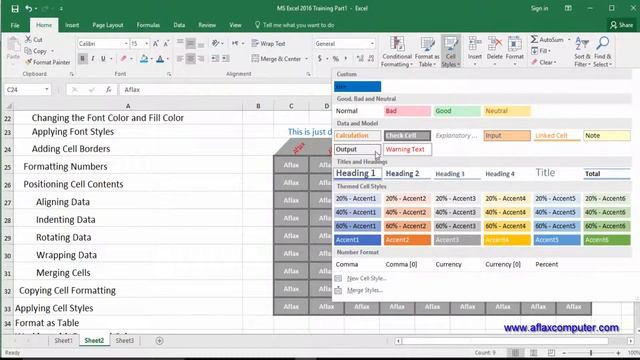Switch to the Data tab
The height and width of the screenshot is (360, 640).
pyautogui.click(x=179, y=25)
